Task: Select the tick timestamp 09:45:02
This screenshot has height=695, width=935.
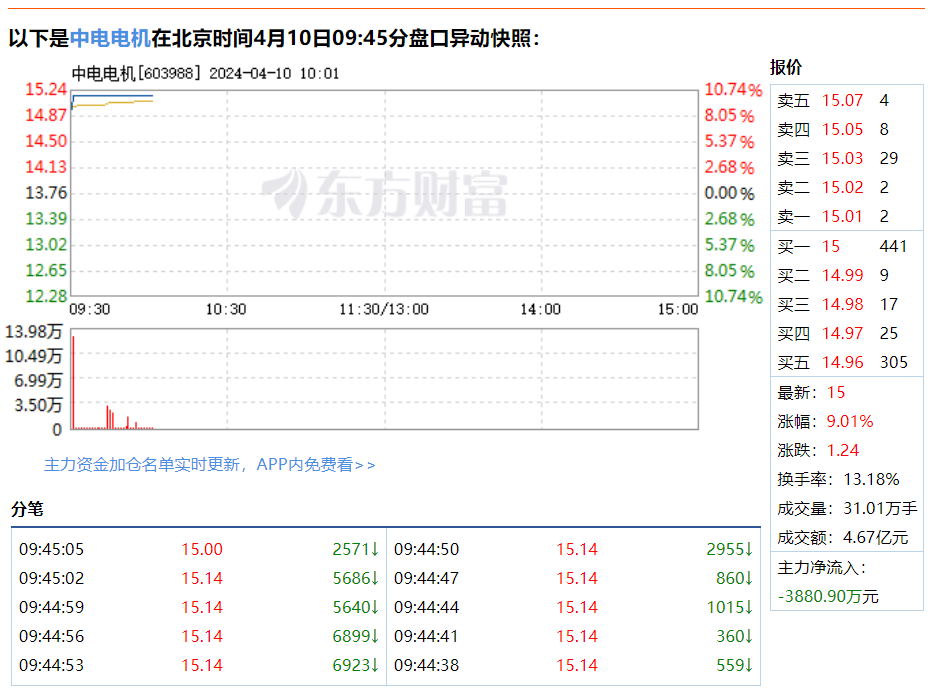Action: pyautogui.click(x=51, y=578)
